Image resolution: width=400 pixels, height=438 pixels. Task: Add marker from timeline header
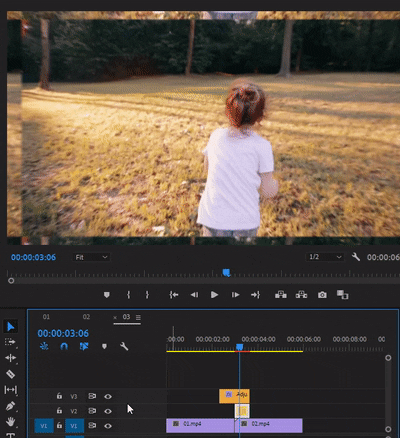104,347
